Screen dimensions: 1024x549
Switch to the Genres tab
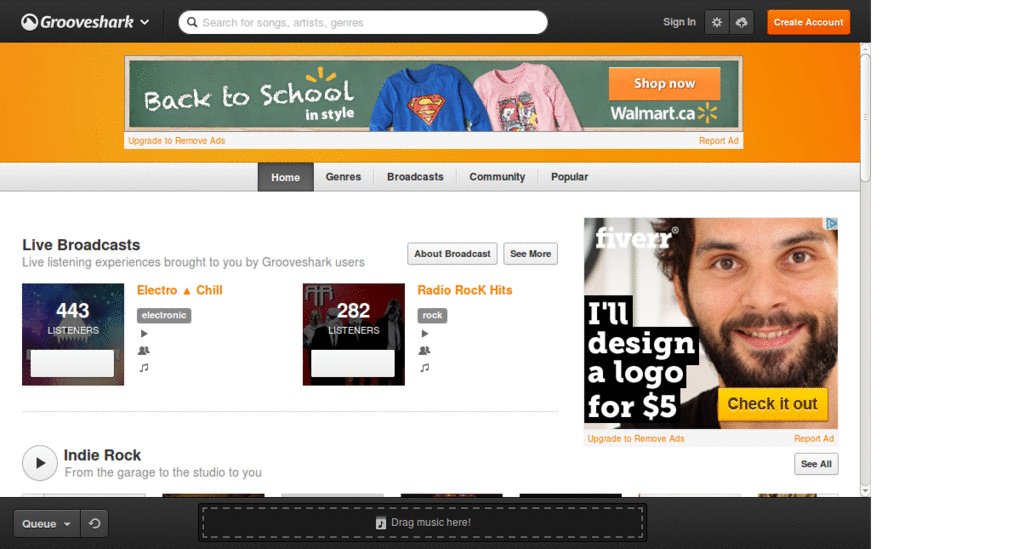(343, 177)
